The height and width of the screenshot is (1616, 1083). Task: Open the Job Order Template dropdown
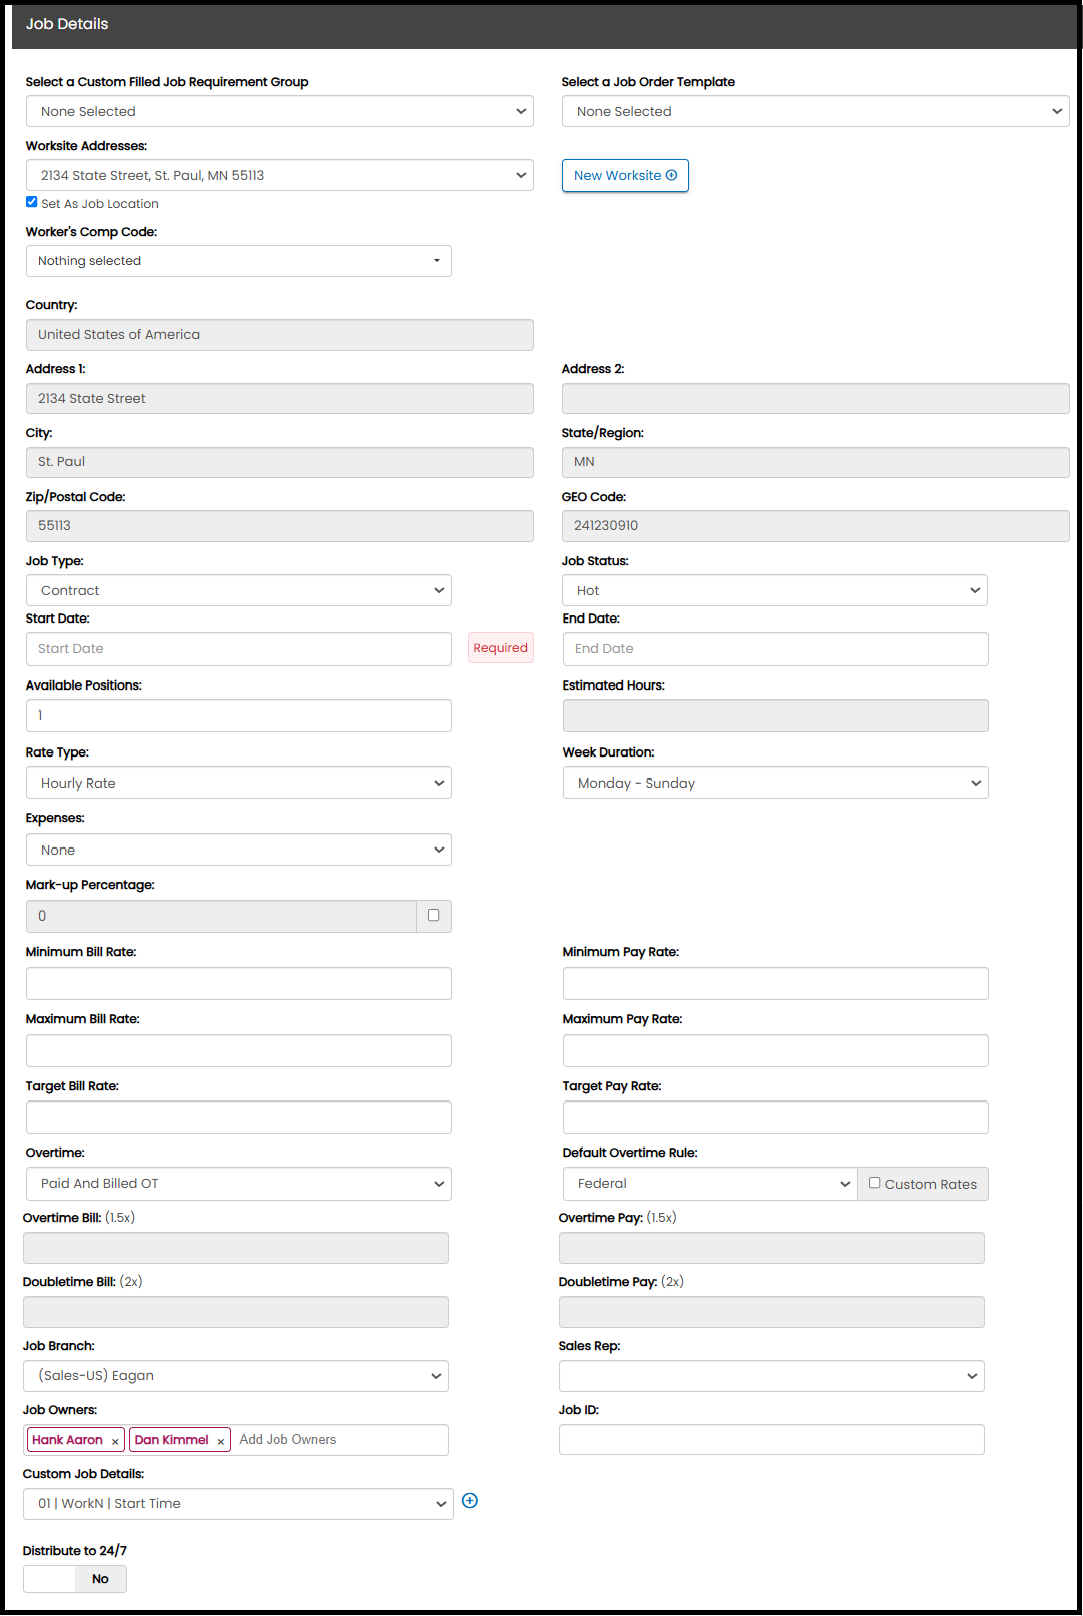(815, 111)
